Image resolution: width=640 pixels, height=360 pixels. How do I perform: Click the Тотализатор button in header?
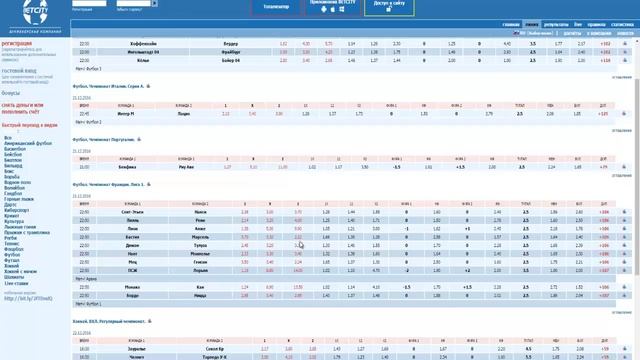pos(276,7)
